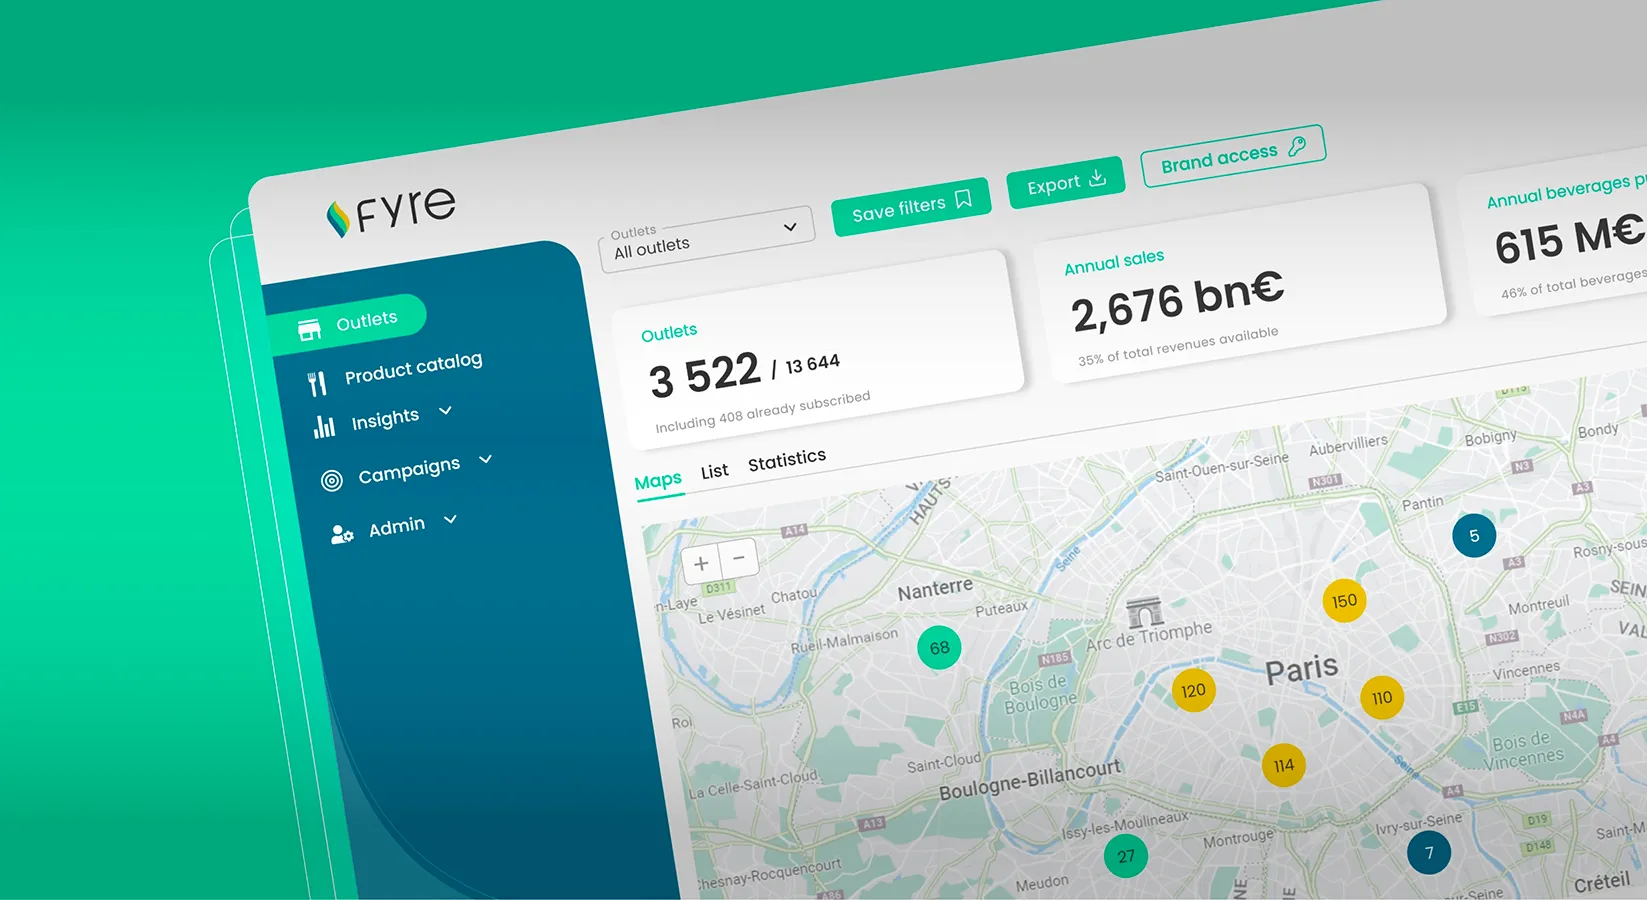This screenshot has width=1647, height=900.
Task: Switch to the Statistics tab
Action: 787,459
